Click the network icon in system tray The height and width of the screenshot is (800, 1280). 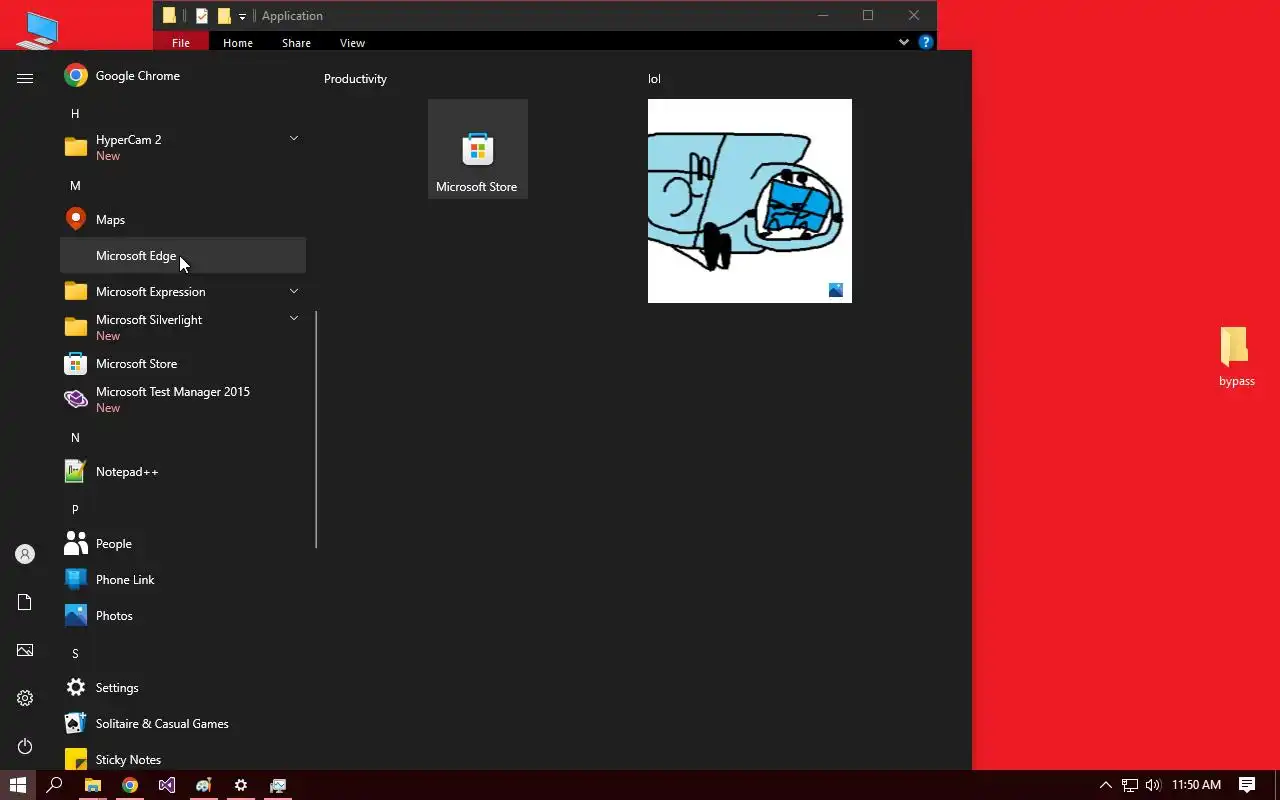[x=1130, y=785]
